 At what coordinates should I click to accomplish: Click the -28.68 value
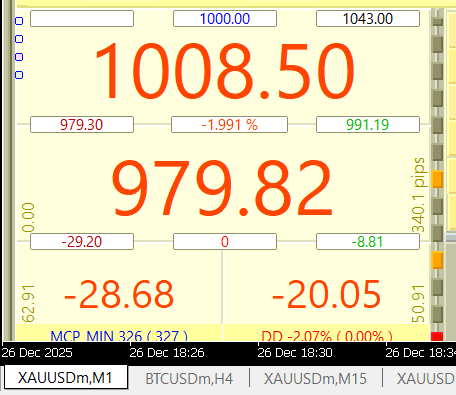point(119,294)
